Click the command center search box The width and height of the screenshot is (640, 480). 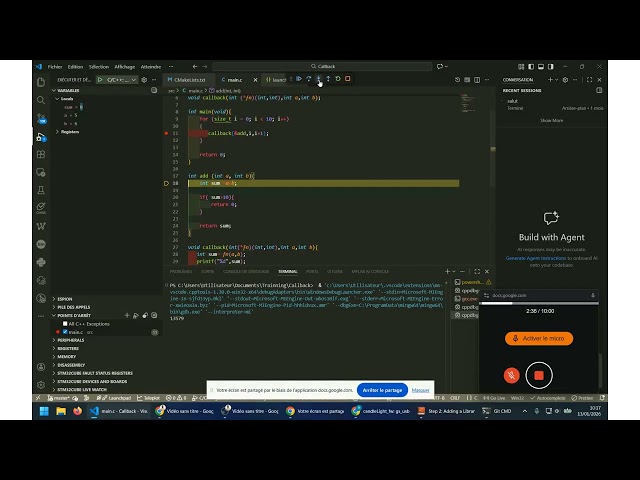(x=322, y=66)
